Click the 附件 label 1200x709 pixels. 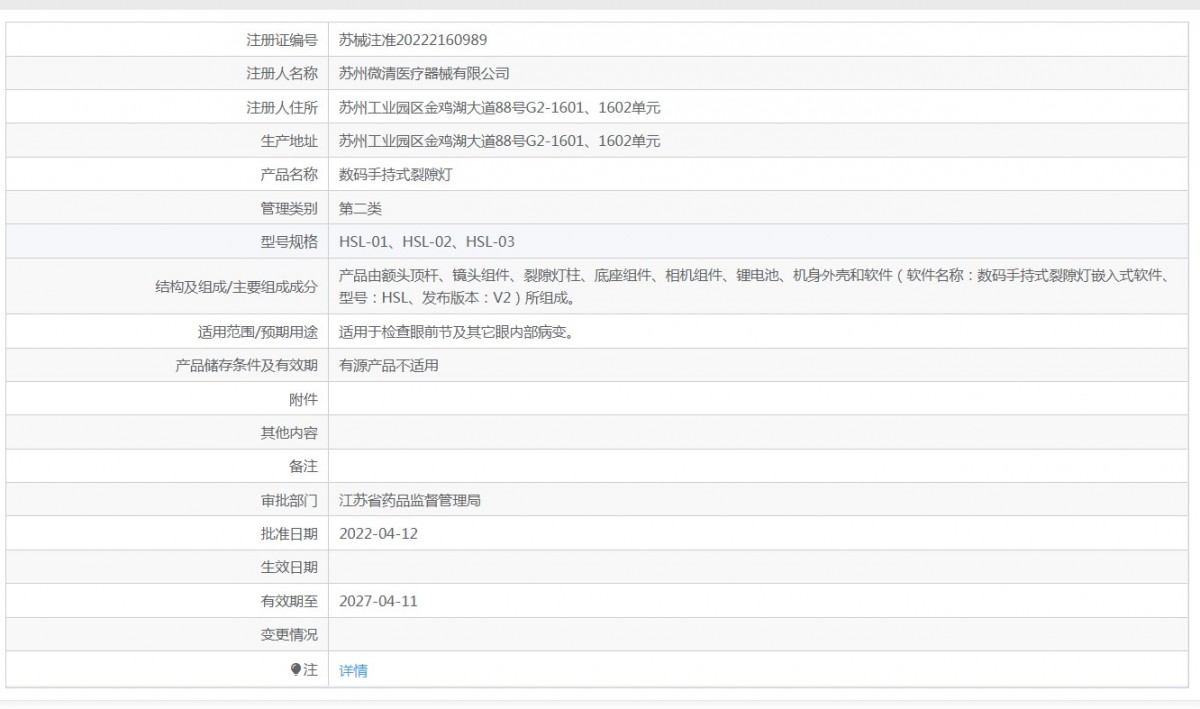pyautogui.click(x=303, y=399)
